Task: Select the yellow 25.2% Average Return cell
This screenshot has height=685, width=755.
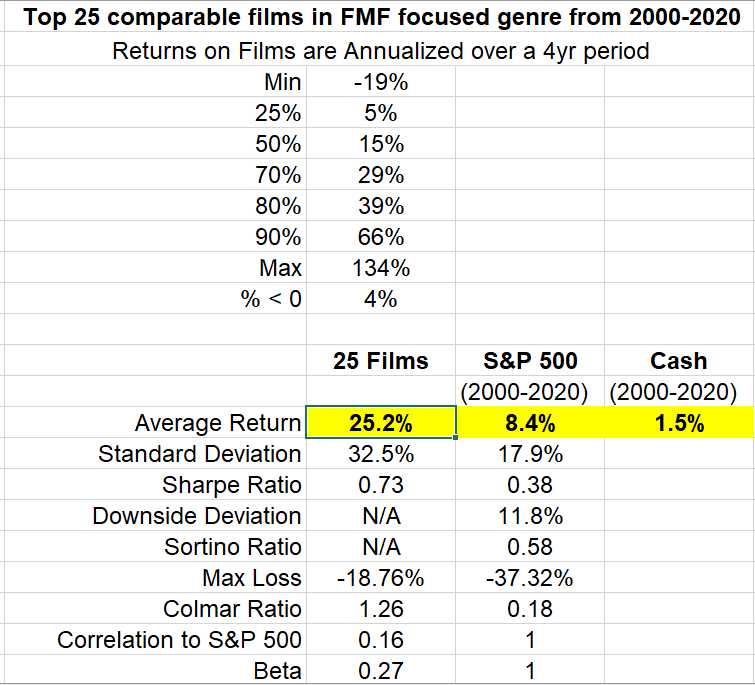Action: (380, 423)
